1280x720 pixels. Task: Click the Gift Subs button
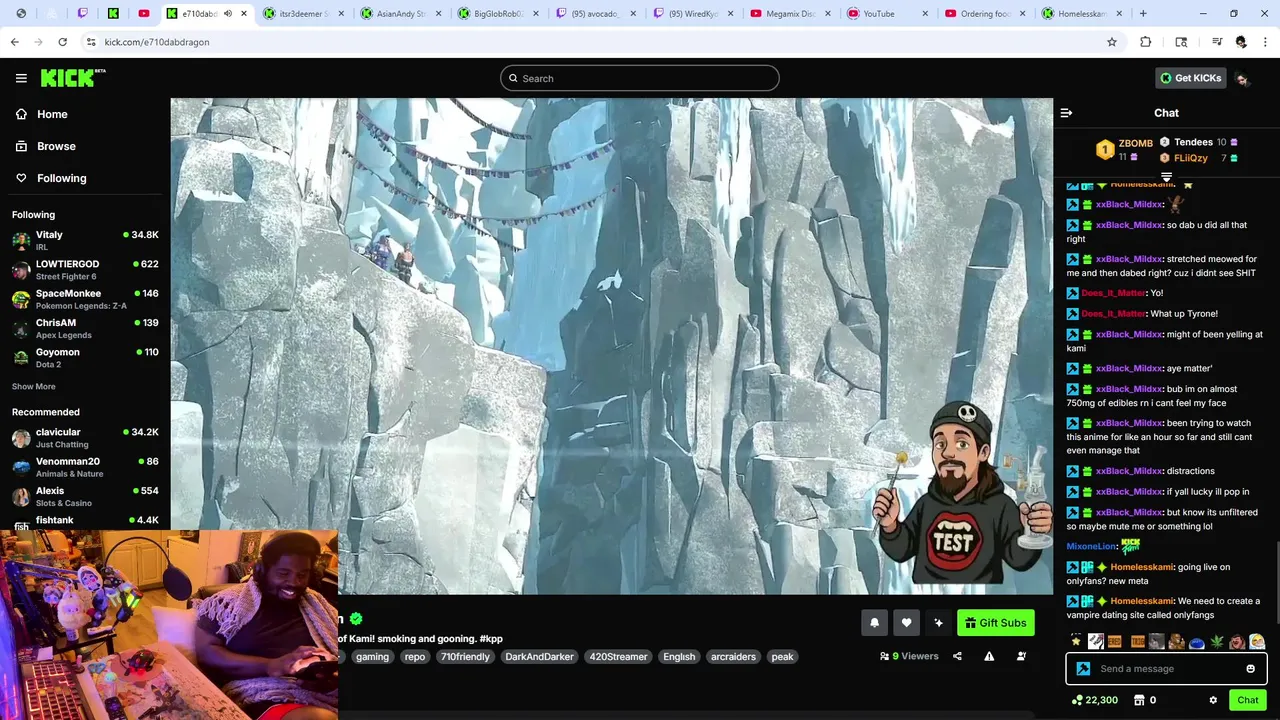pos(995,623)
